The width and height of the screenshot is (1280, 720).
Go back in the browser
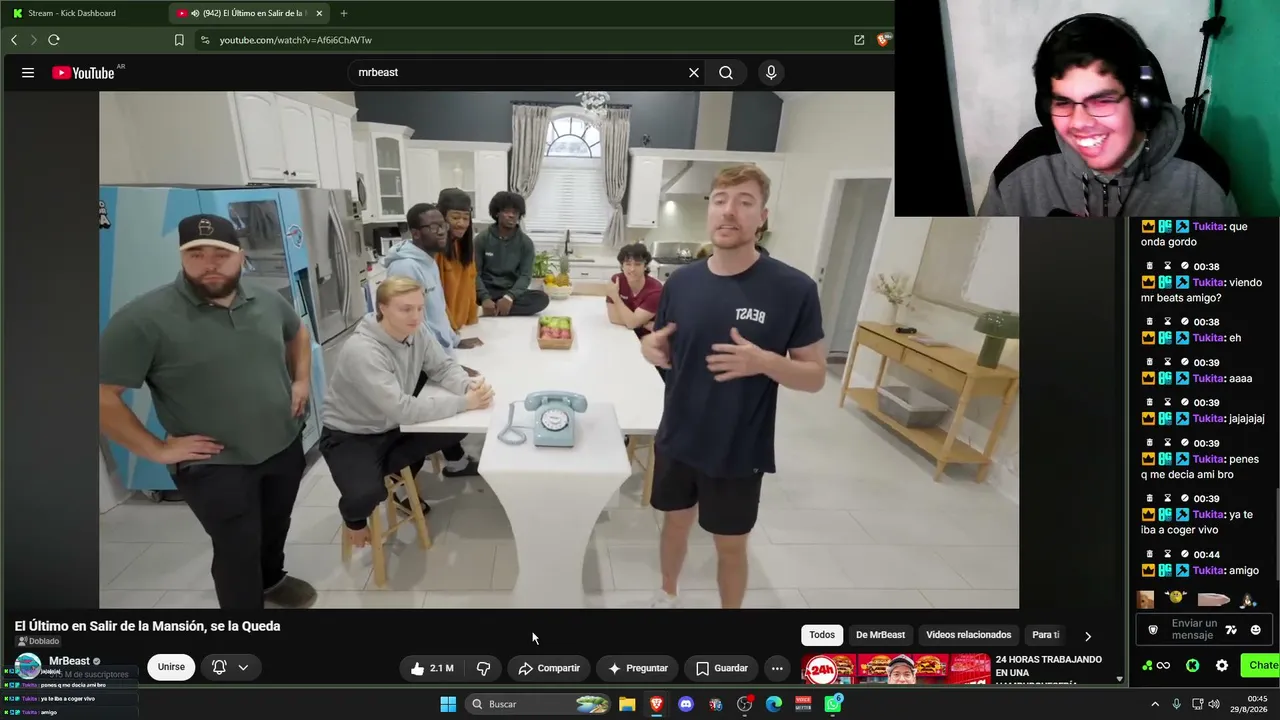(x=14, y=40)
